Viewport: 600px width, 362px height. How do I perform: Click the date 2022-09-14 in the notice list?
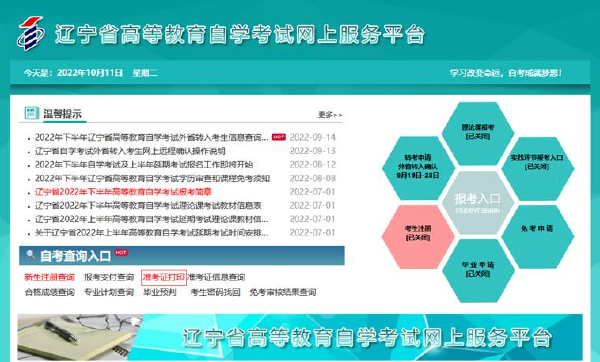pyautogui.click(x=313, y=137)
